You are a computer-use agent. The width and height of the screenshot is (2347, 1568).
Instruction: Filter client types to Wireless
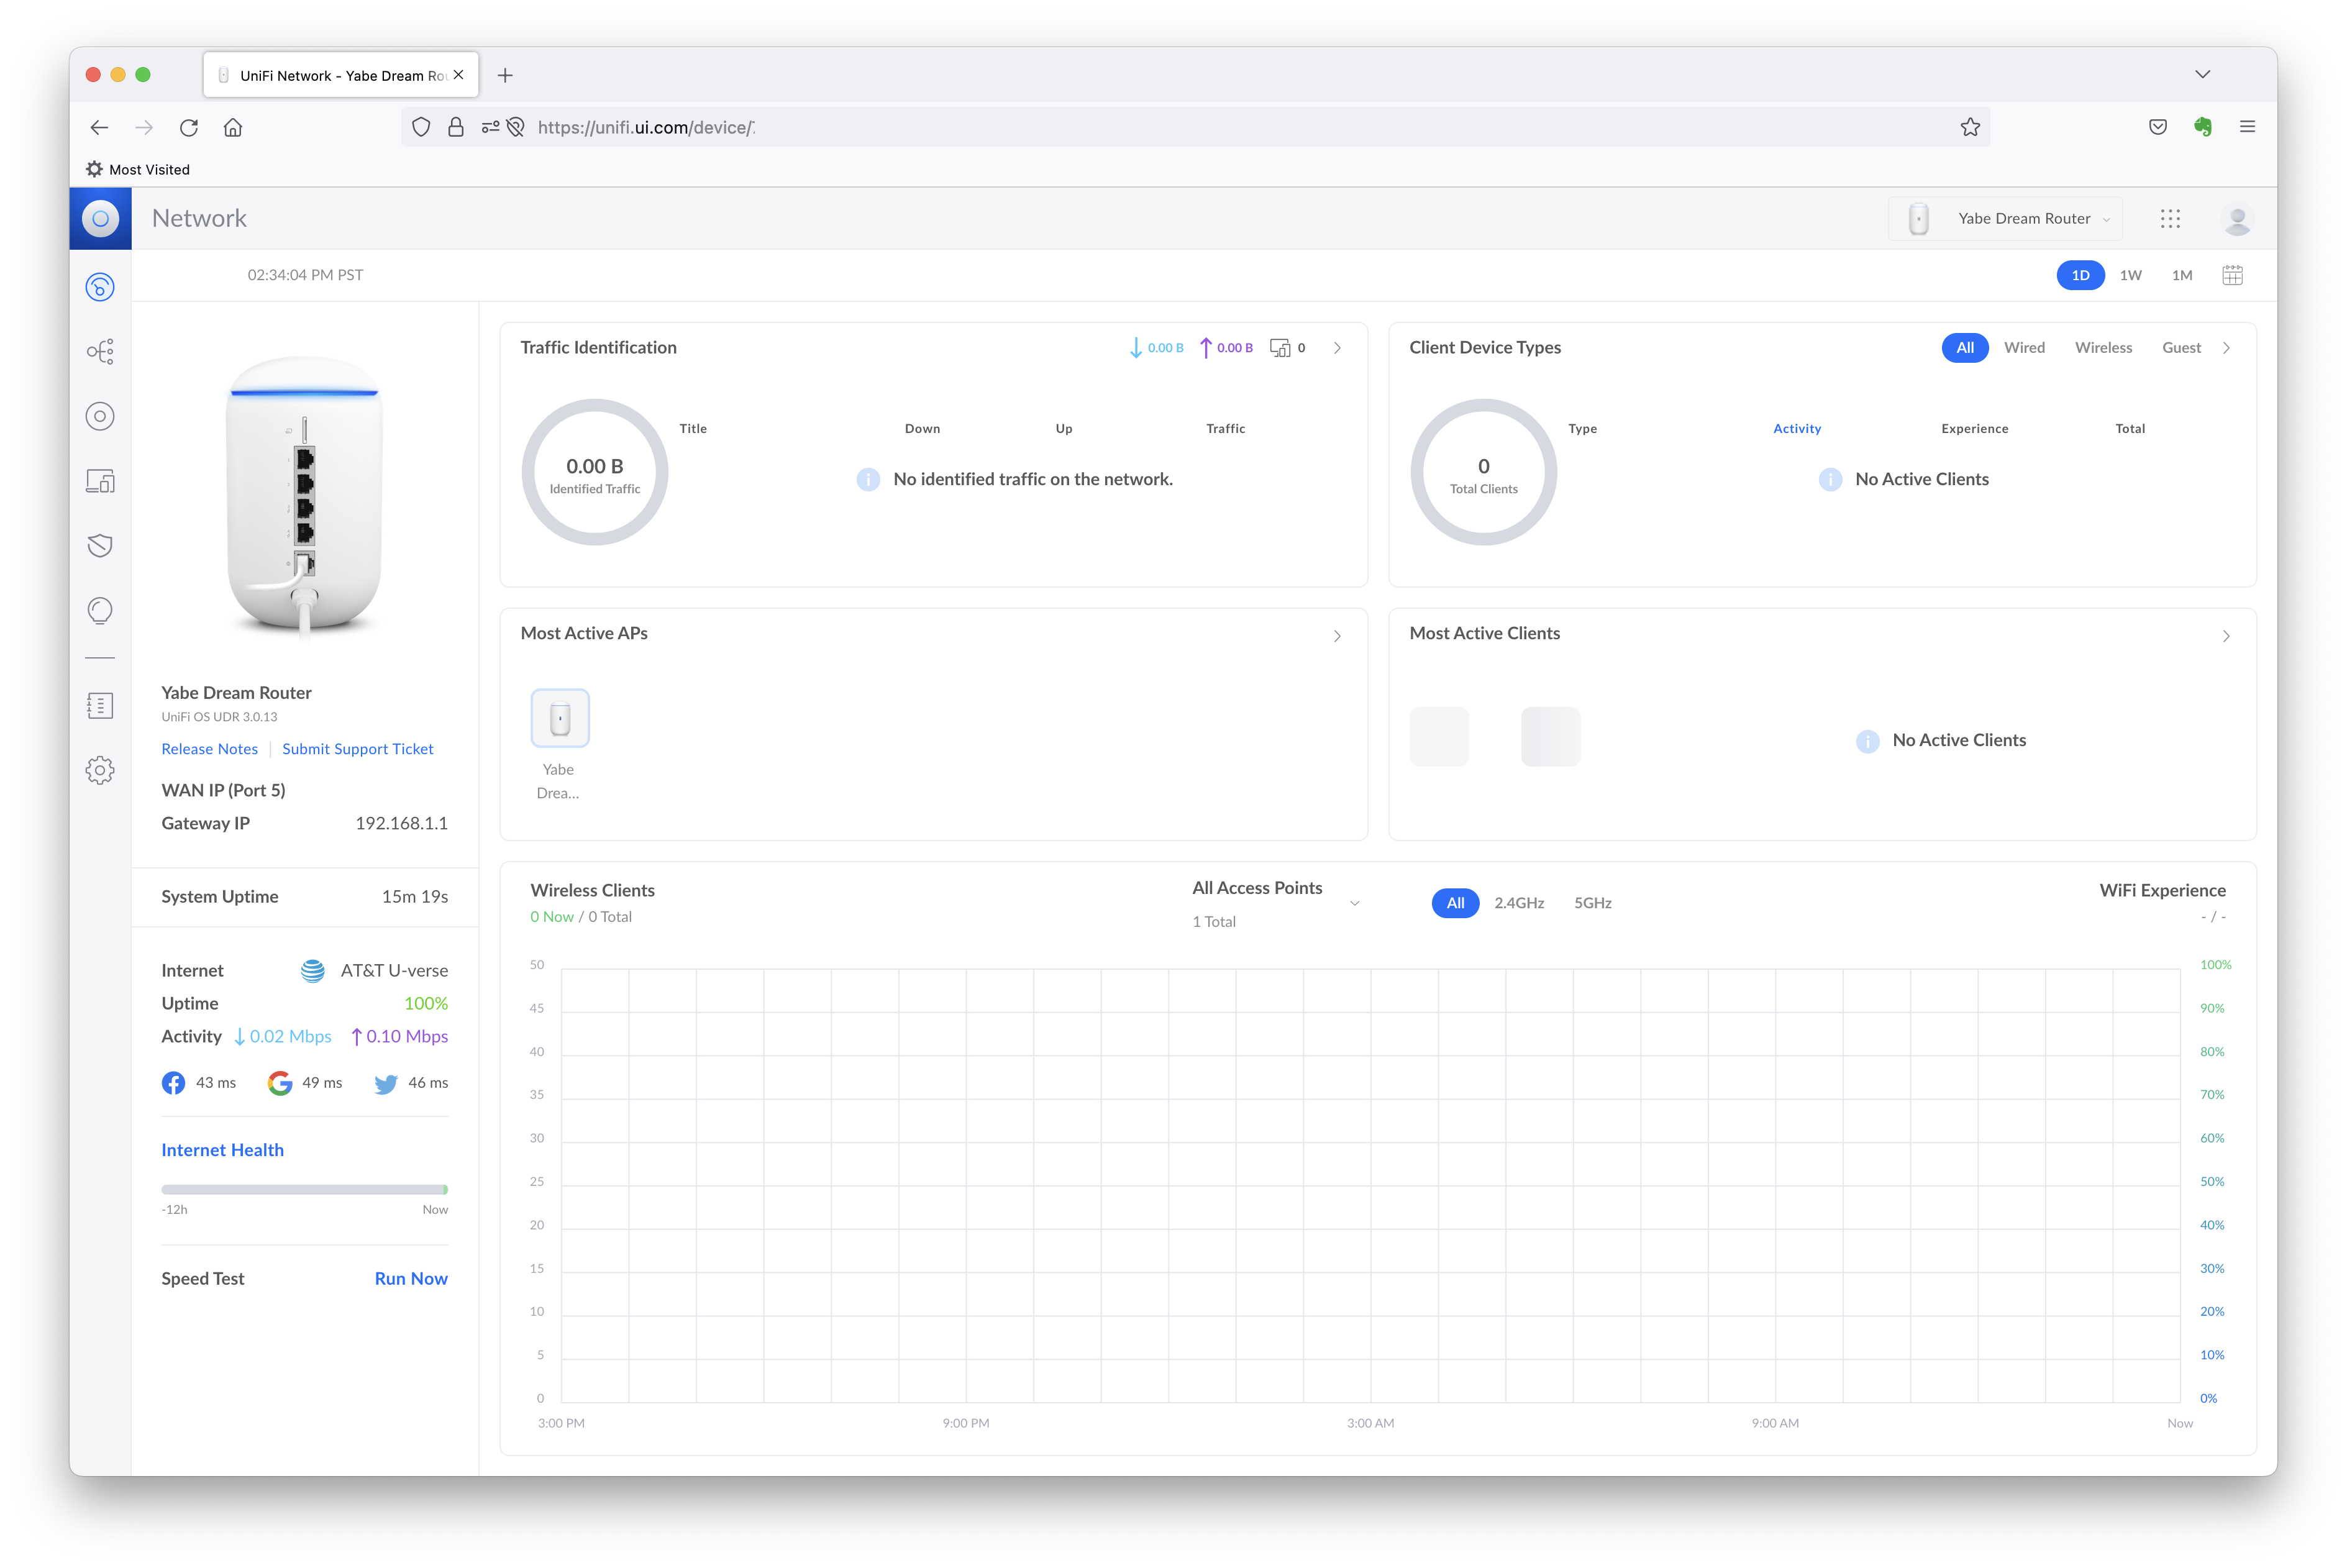tap(2103, 348)
